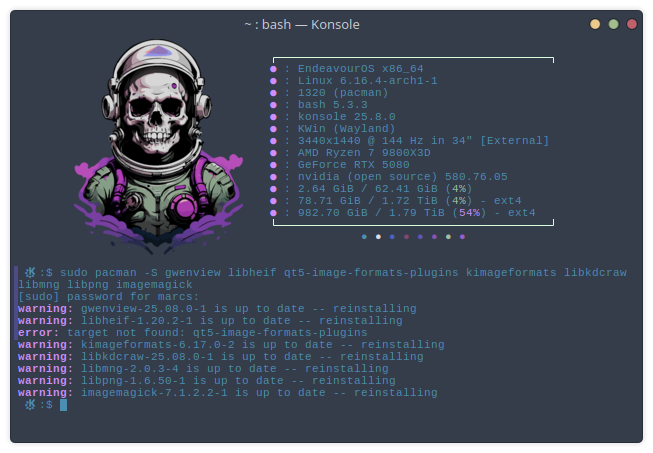Click the purple bullet beside nvidia driver line

tap(273, 177)
